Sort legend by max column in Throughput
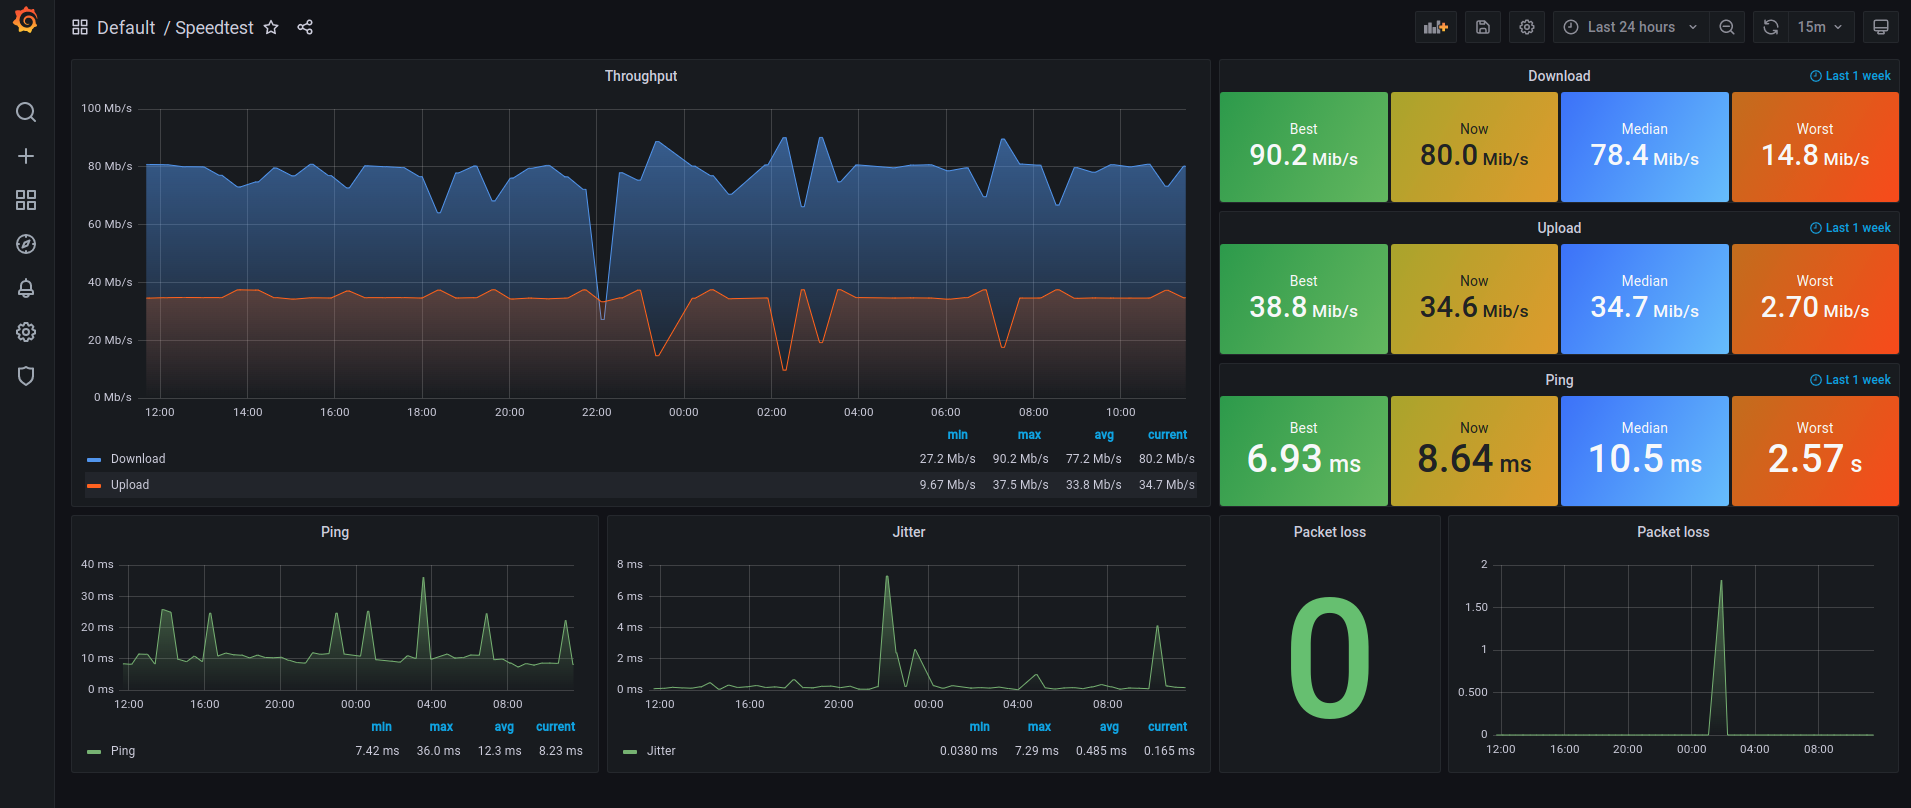Image resolution: width=1911 pixels, height=808 pixels. point(1029,435)
